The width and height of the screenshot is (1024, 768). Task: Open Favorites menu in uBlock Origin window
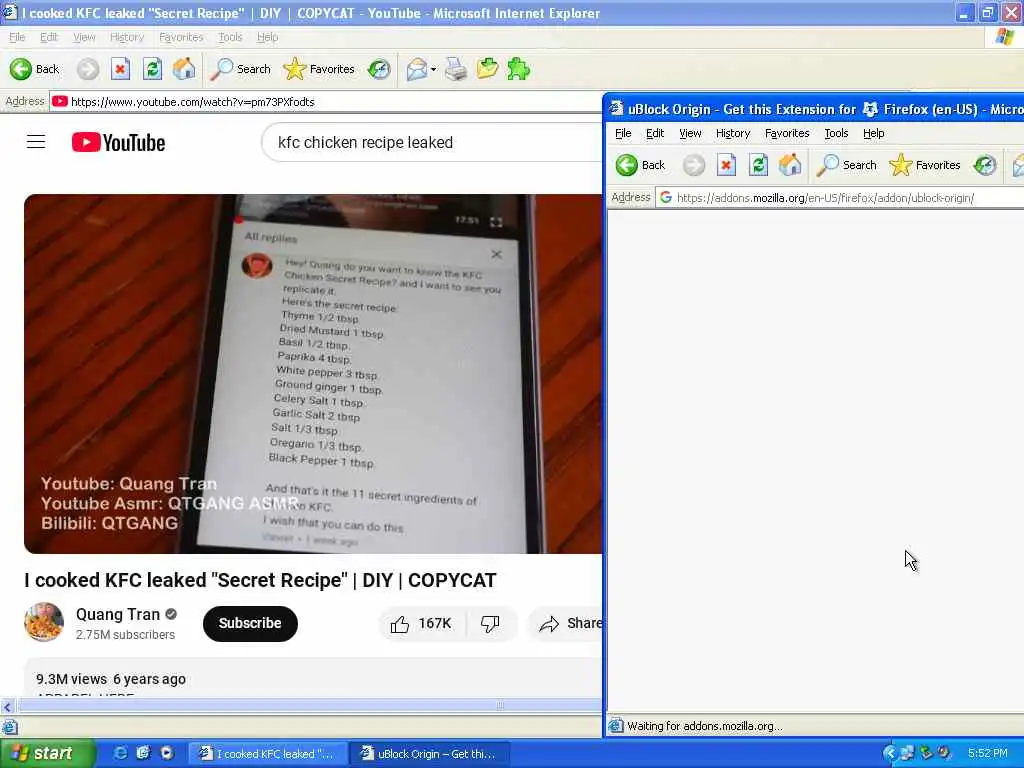pyautogui.click(x=787, y=133)
